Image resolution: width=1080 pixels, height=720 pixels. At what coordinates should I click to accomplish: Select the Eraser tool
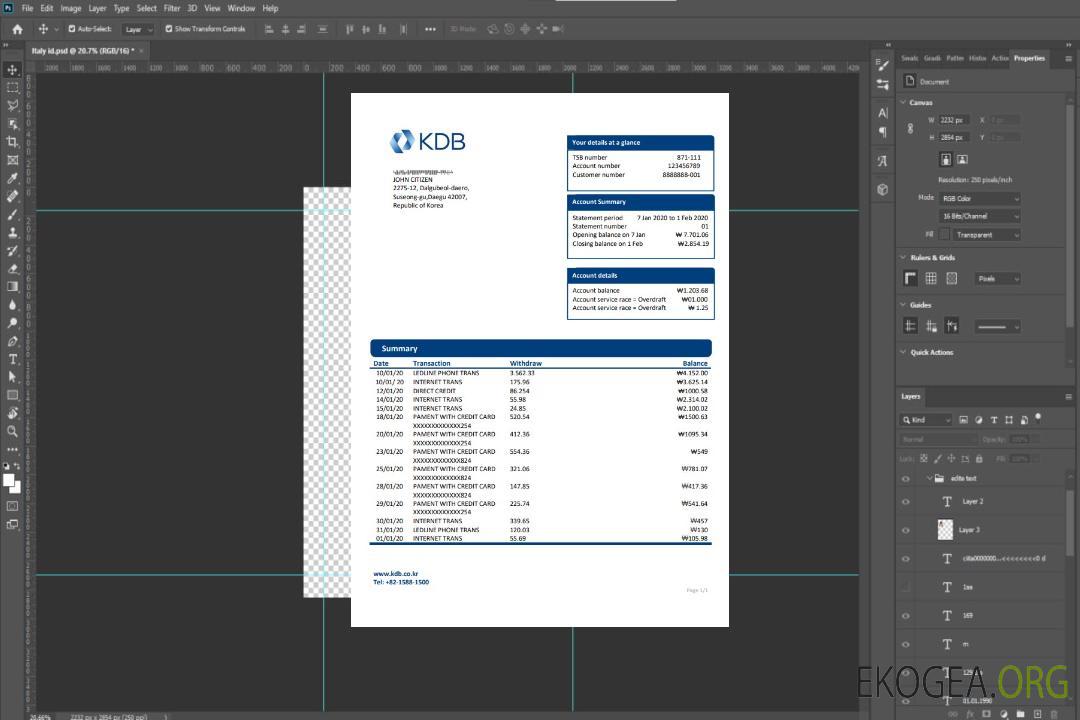click(12, 269)
